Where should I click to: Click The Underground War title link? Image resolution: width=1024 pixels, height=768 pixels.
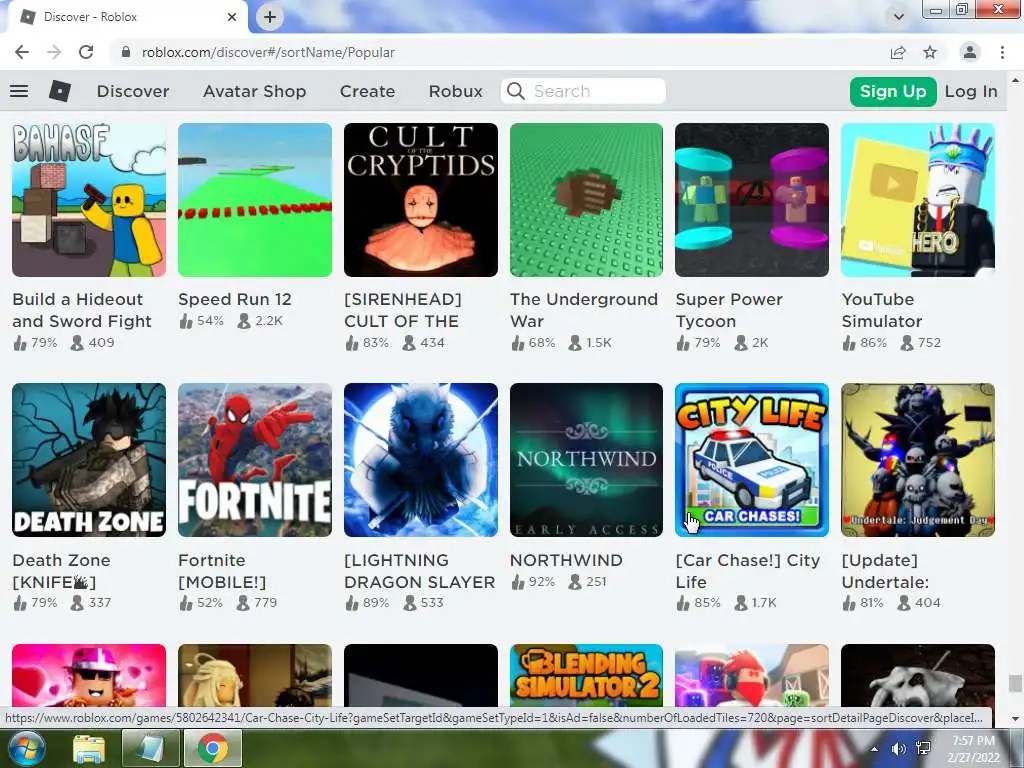584,310
